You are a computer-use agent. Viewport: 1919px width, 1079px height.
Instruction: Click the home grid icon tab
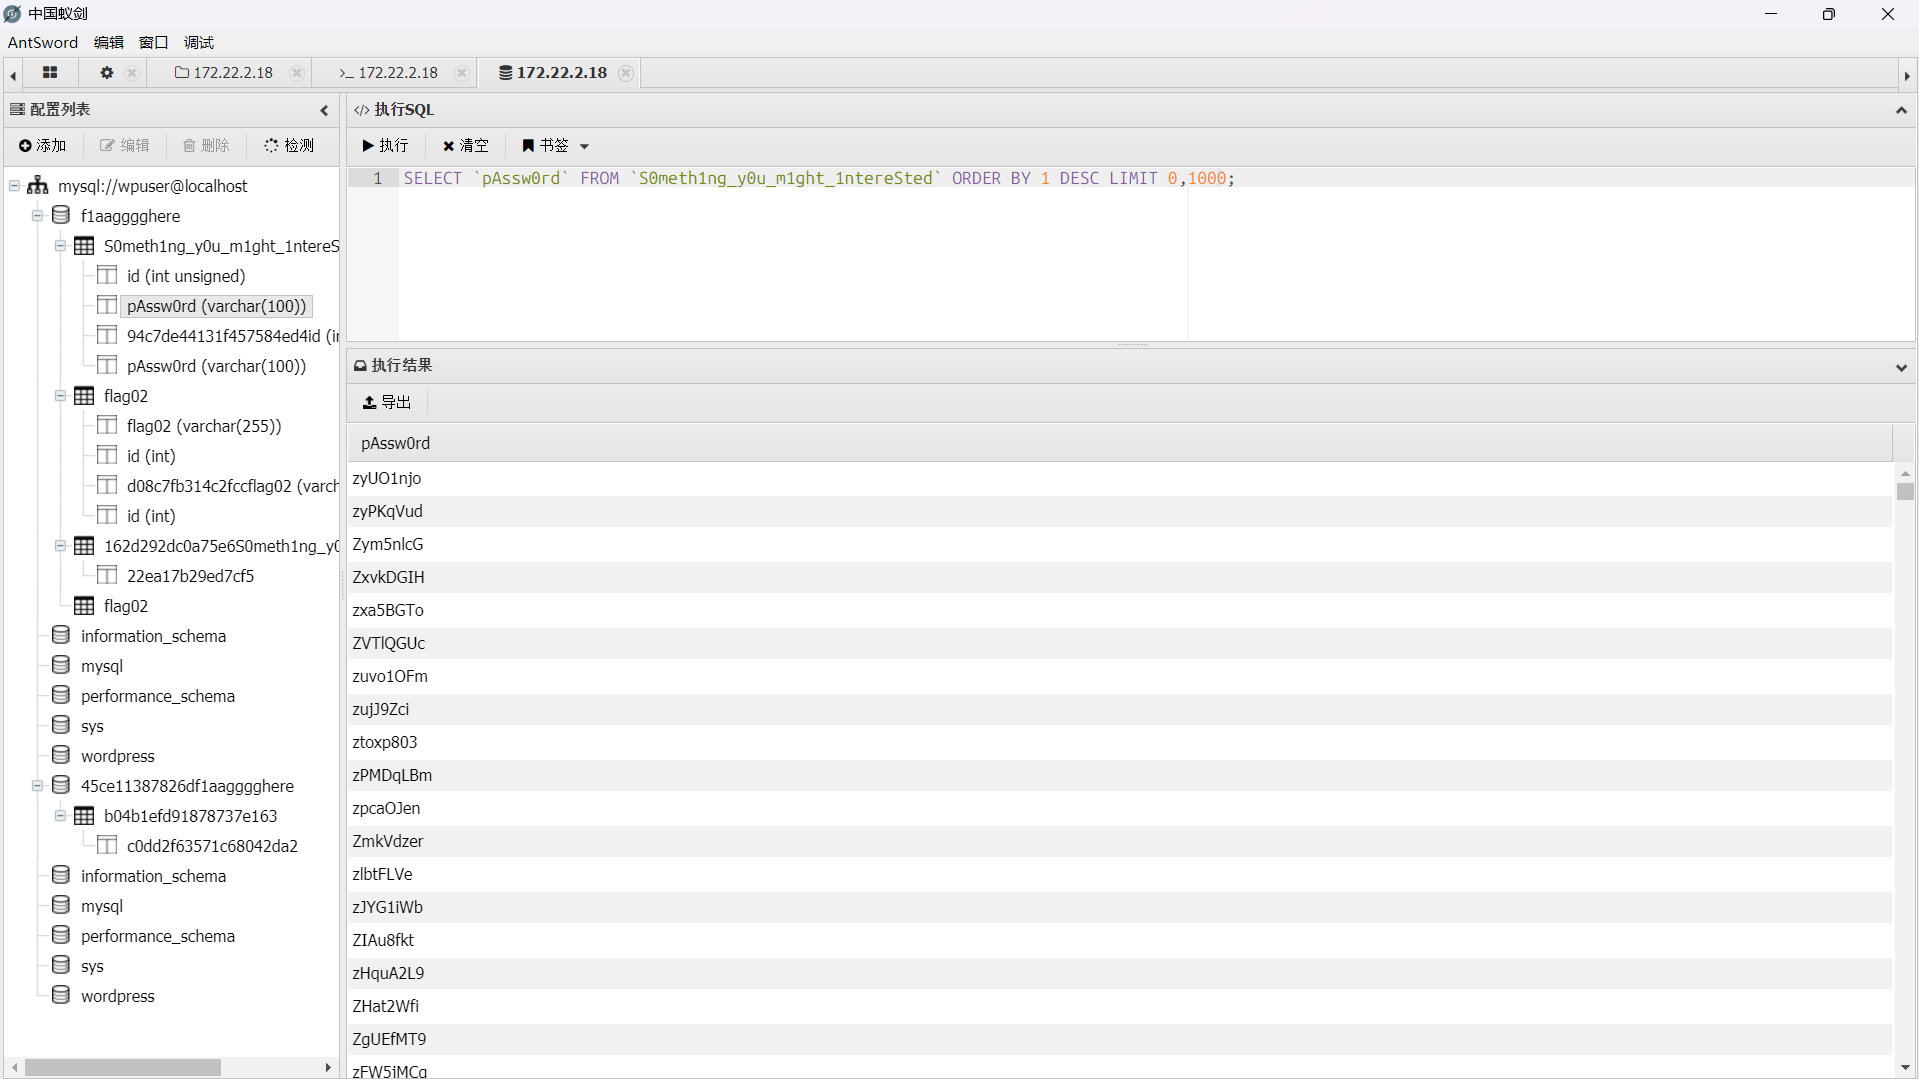(x=50, y=73)
